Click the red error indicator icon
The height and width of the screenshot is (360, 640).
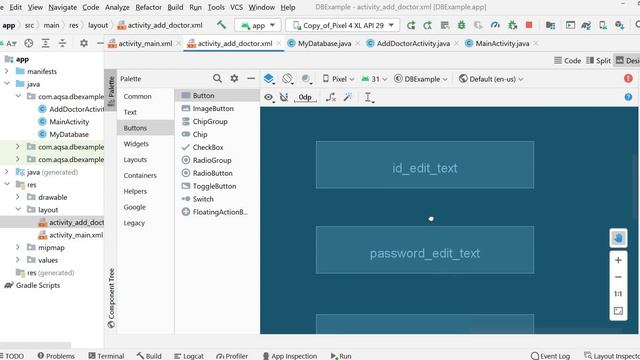[628, 78]
